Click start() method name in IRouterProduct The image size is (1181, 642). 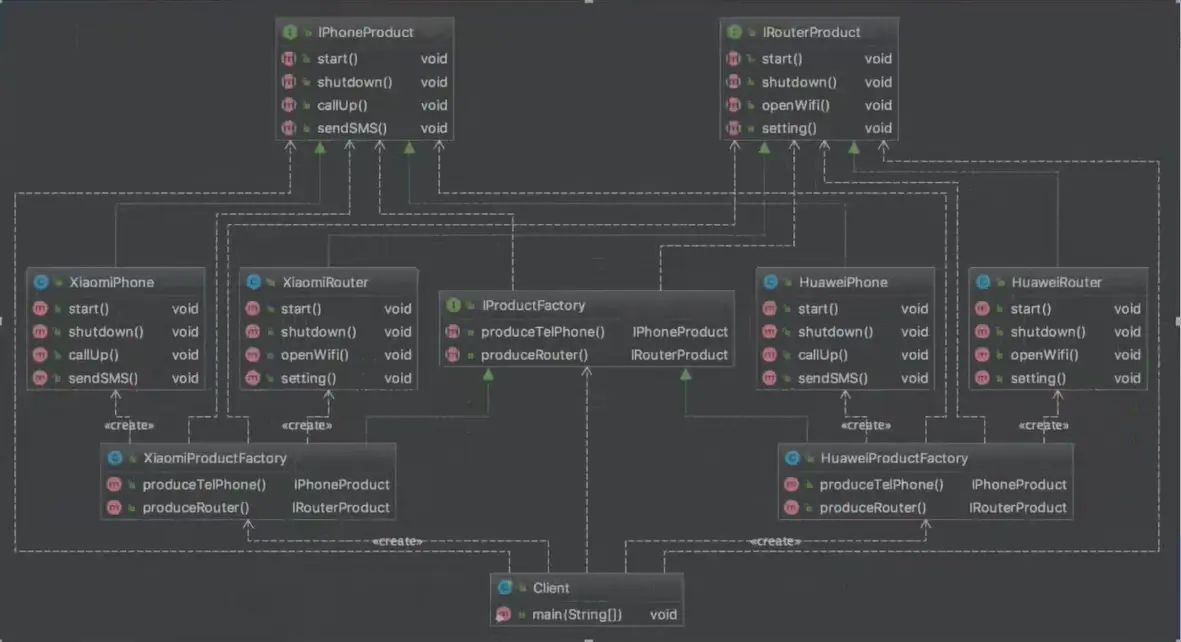[782, 59]
